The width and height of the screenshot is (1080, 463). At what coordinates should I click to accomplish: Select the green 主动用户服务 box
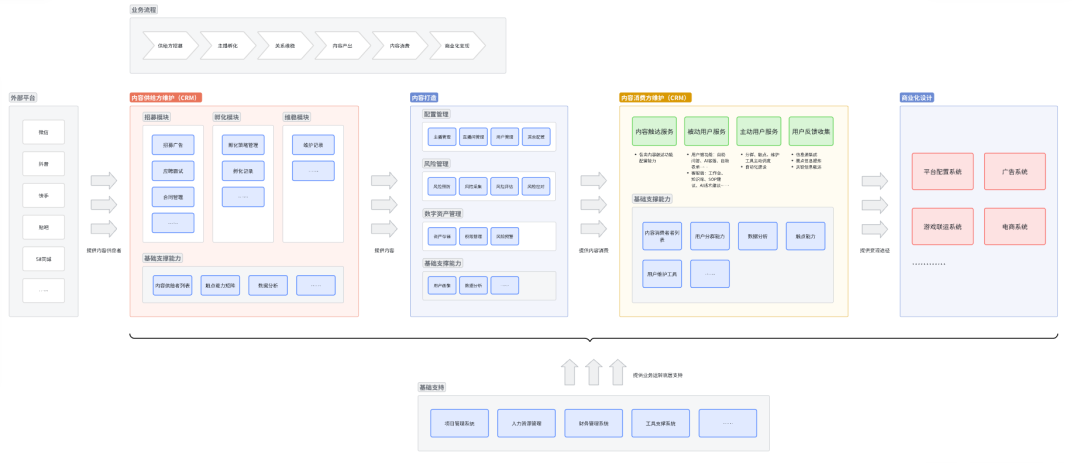coord(759,131)
